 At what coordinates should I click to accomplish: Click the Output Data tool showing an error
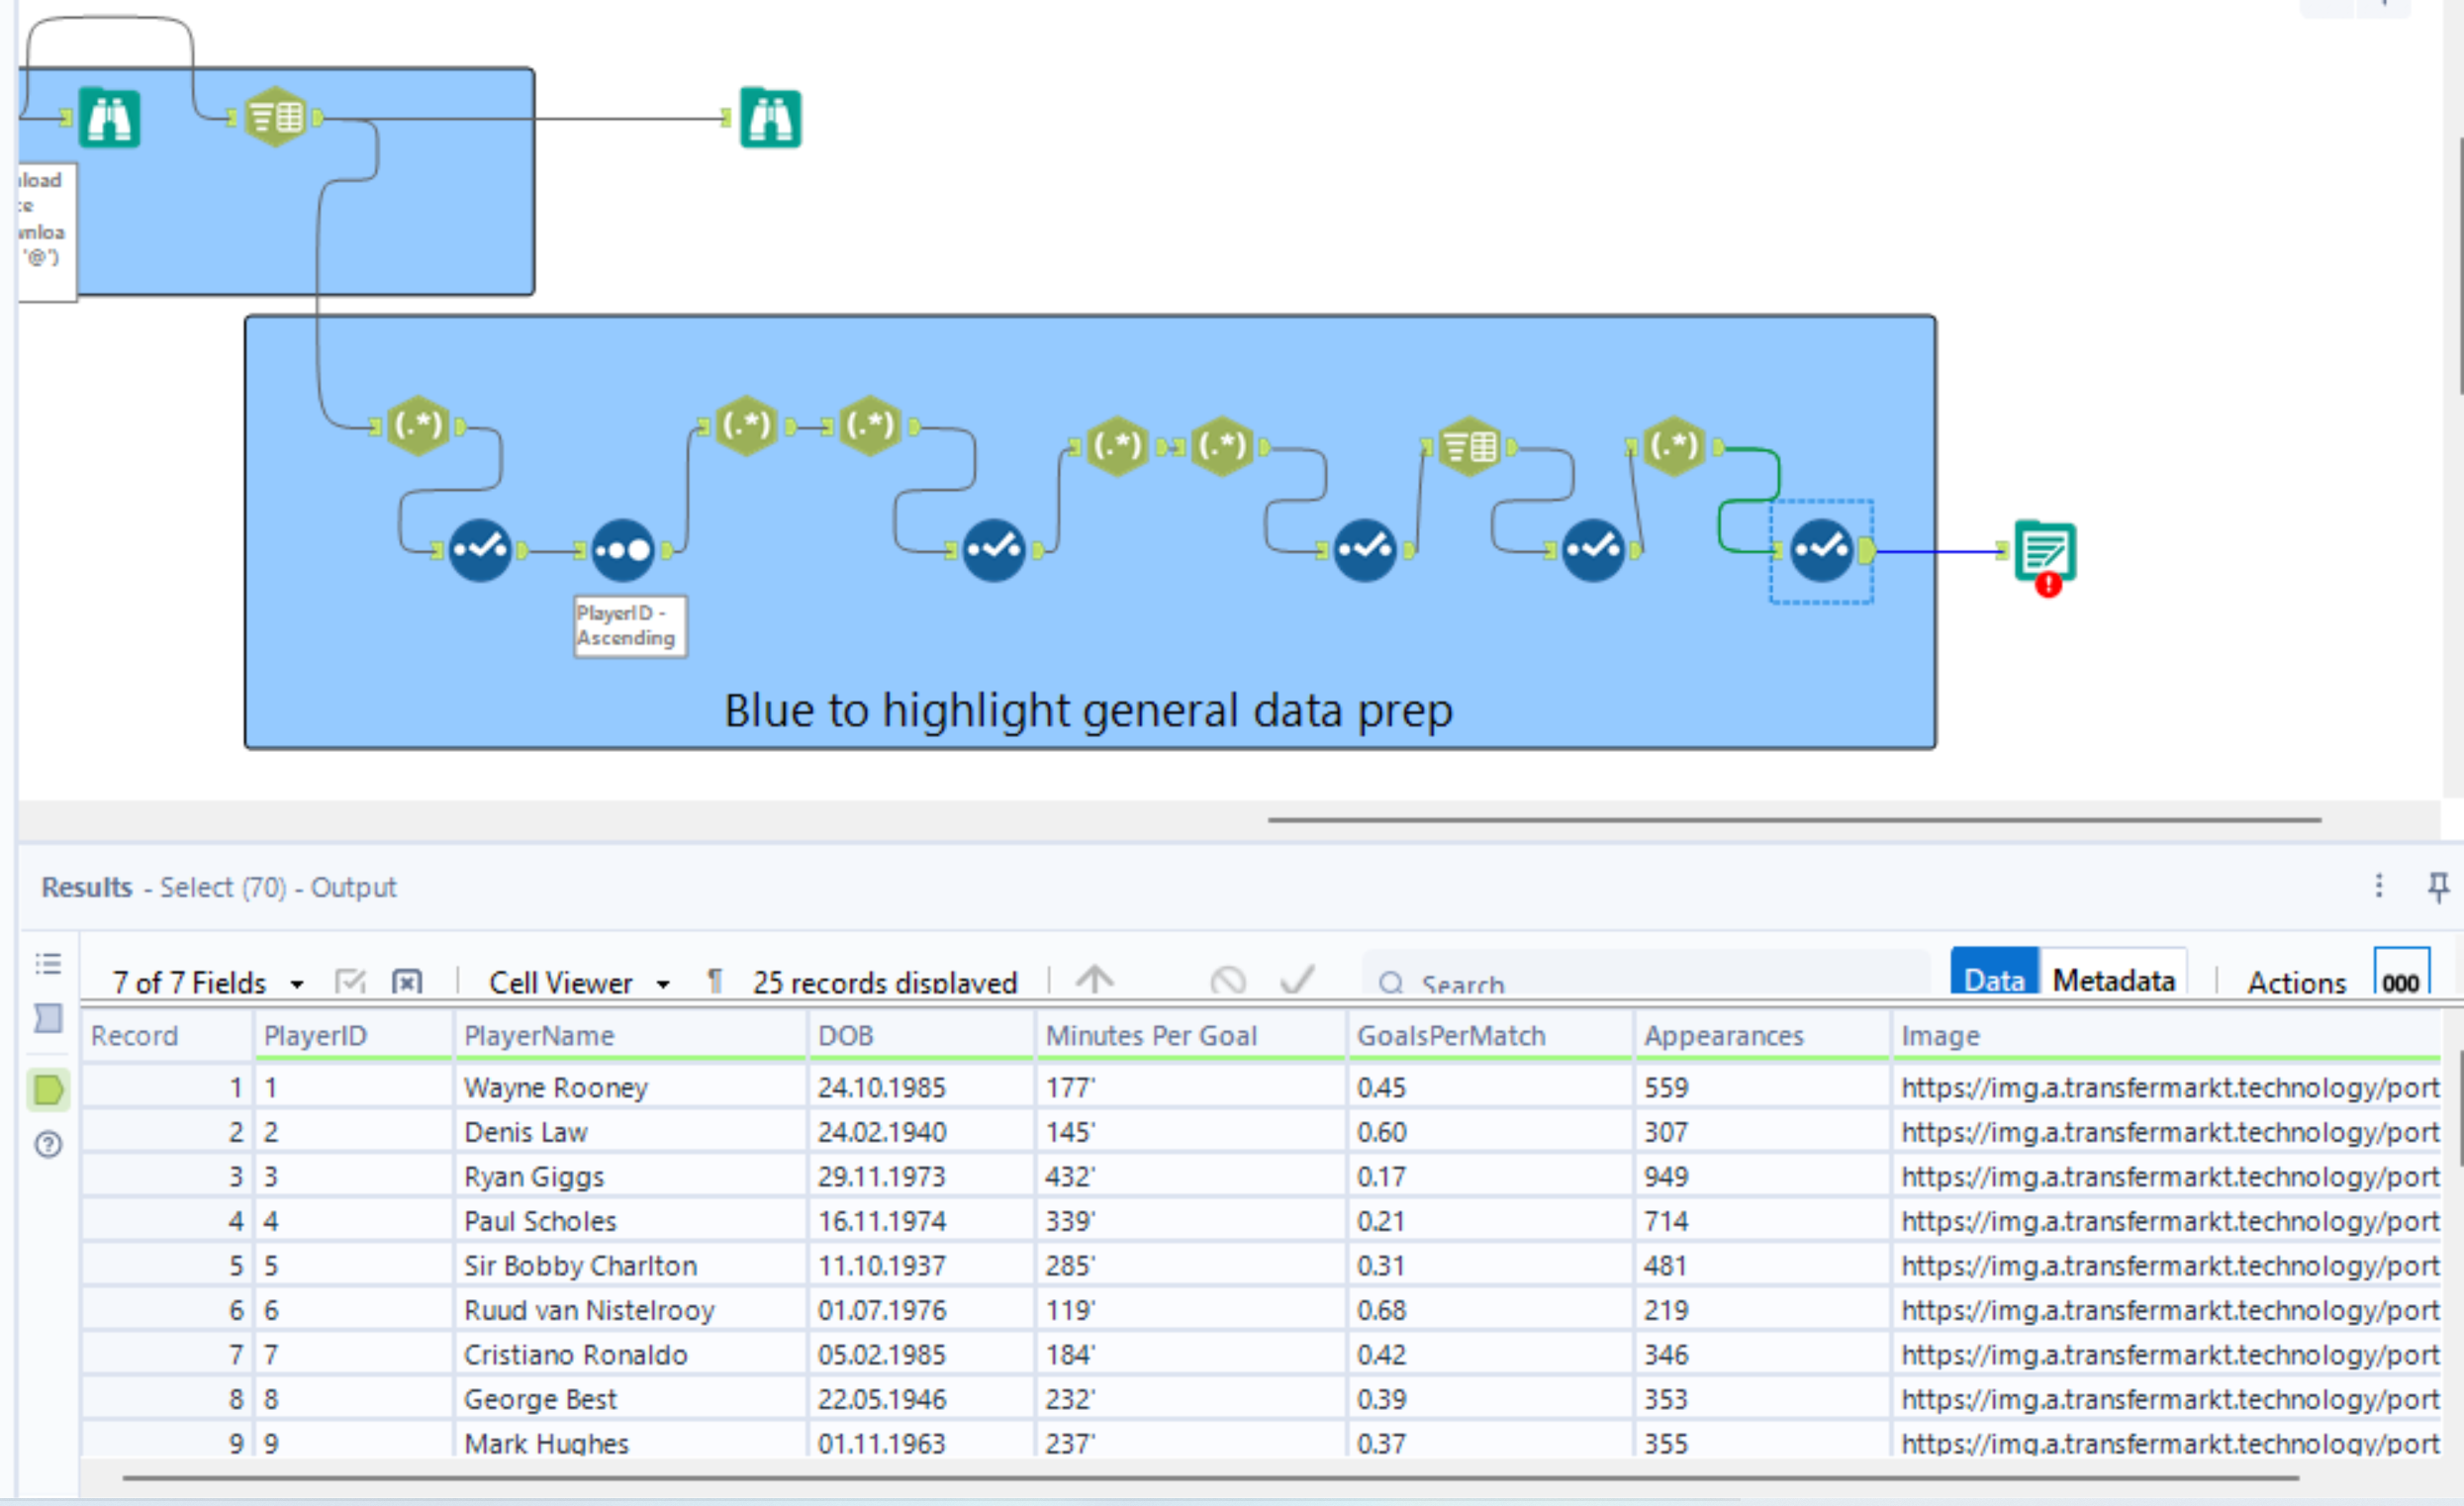[x=2044, y=551]
